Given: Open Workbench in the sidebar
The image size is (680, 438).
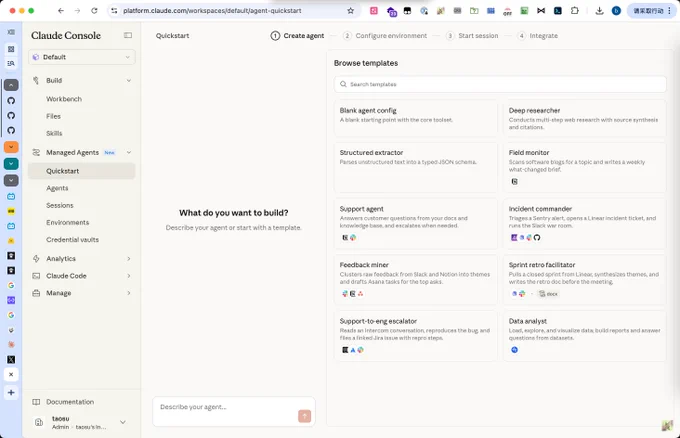Looking at the screenshot, I should point(64,99).
